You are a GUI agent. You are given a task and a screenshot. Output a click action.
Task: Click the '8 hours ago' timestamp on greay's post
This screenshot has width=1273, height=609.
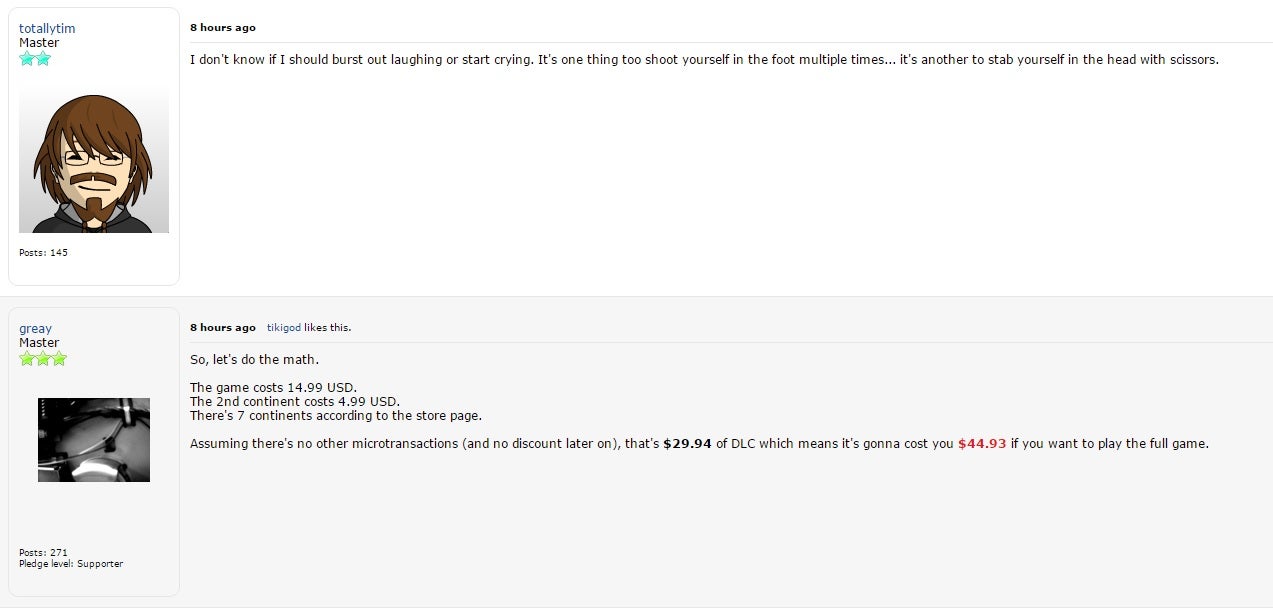[x=223, y=327]
